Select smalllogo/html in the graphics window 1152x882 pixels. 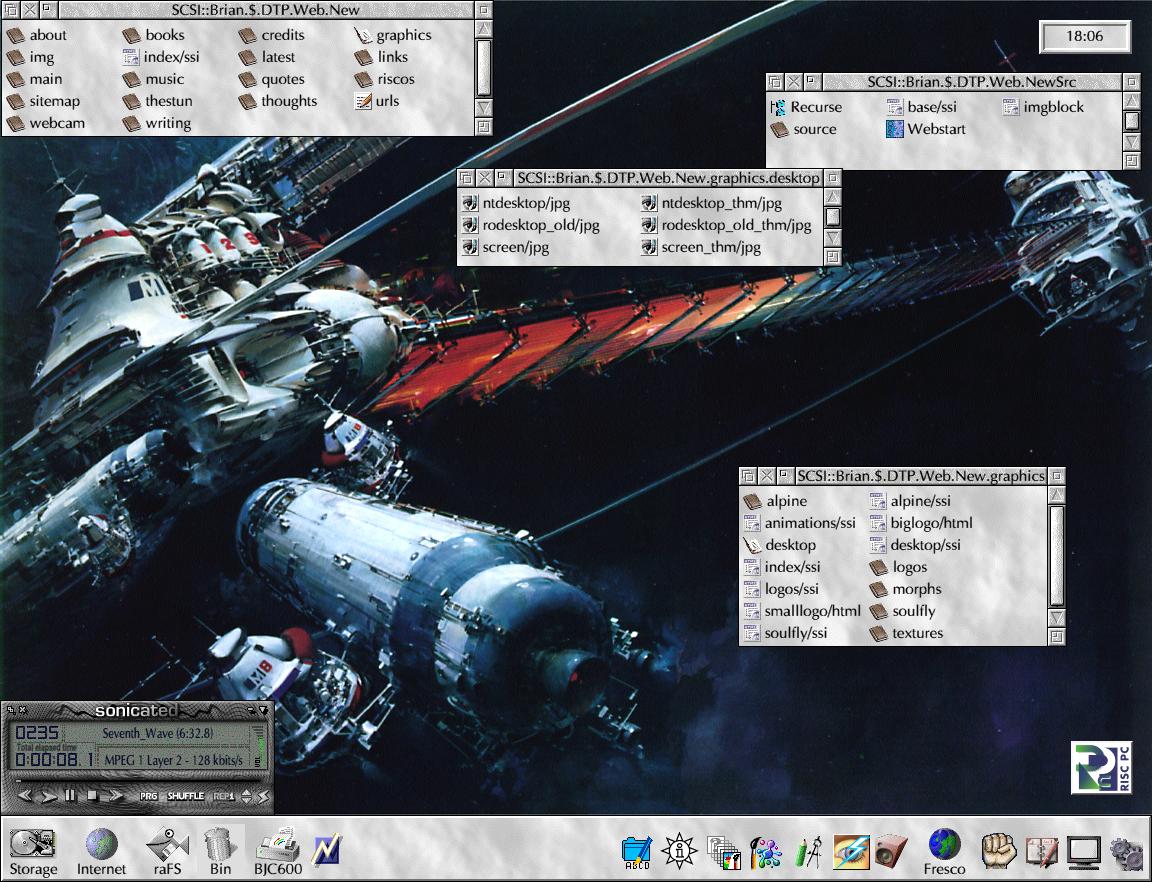(802, 612)
